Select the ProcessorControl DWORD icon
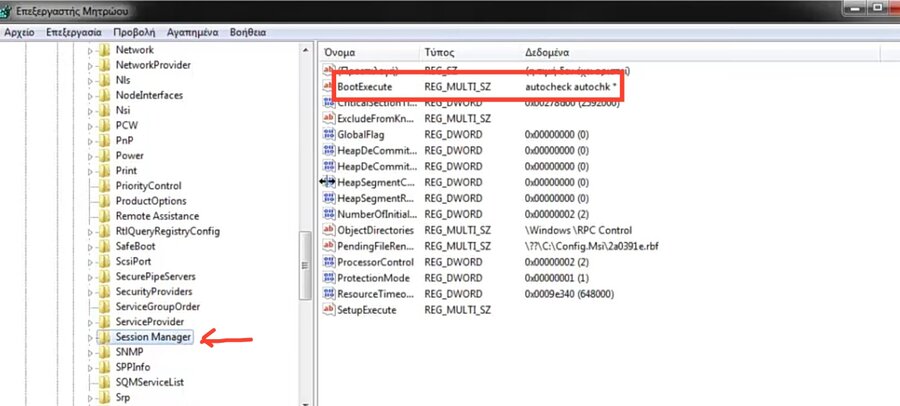This screenshot has height=406, width=900. 329,262
